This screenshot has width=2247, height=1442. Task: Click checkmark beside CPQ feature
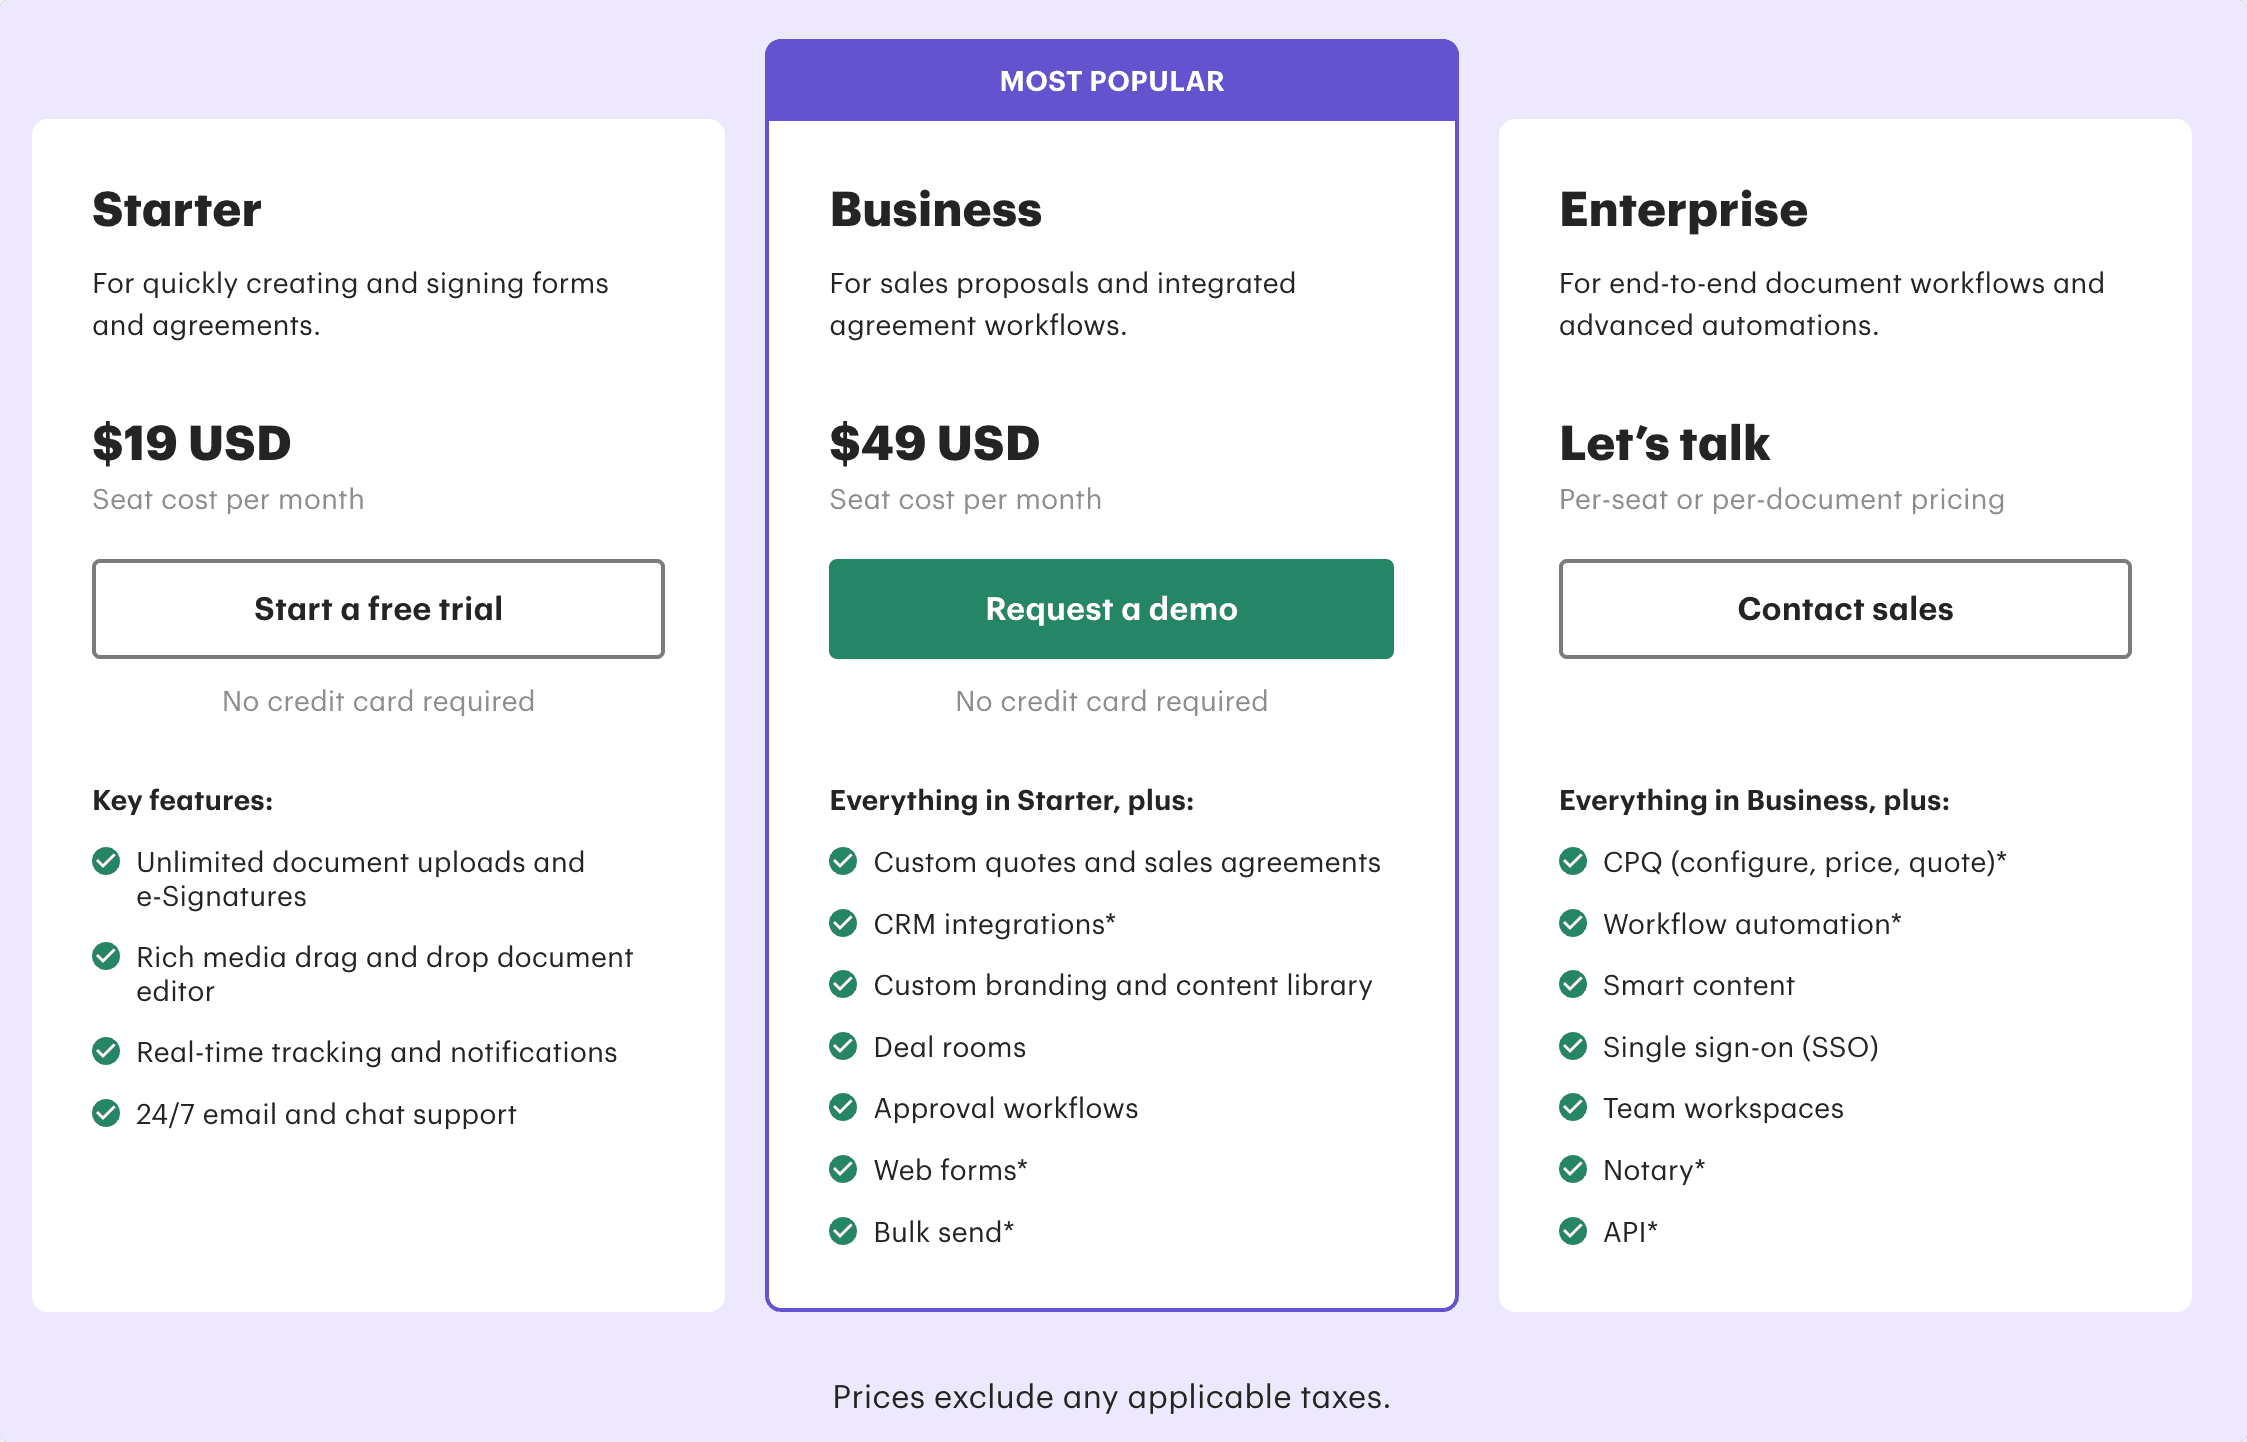tap(1573, 861)
